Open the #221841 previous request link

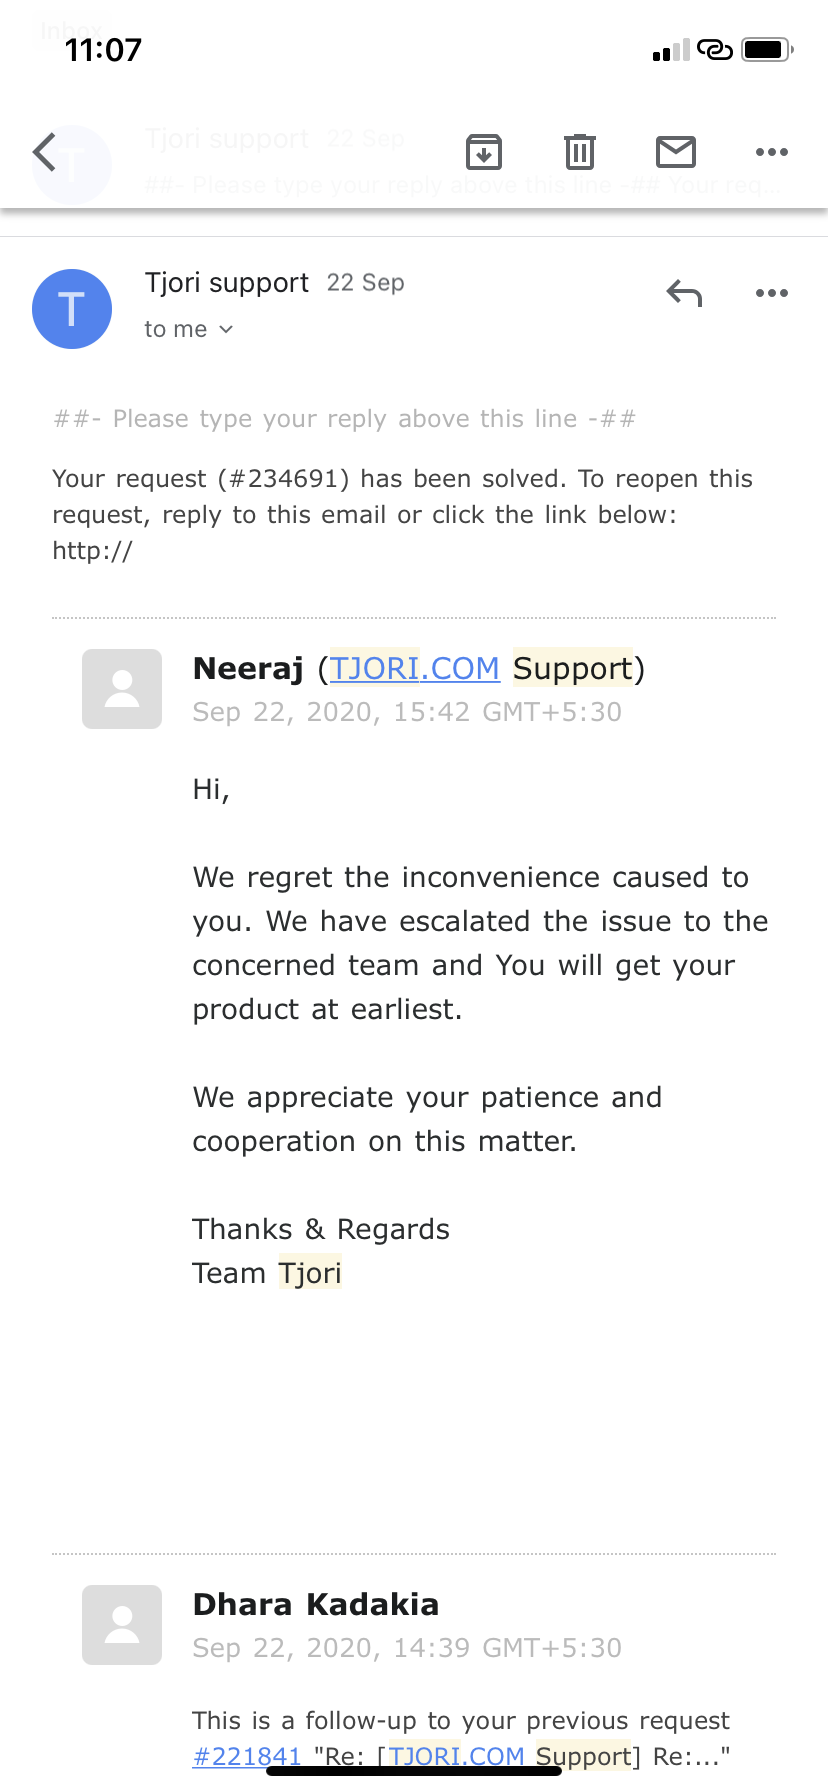247,1756
